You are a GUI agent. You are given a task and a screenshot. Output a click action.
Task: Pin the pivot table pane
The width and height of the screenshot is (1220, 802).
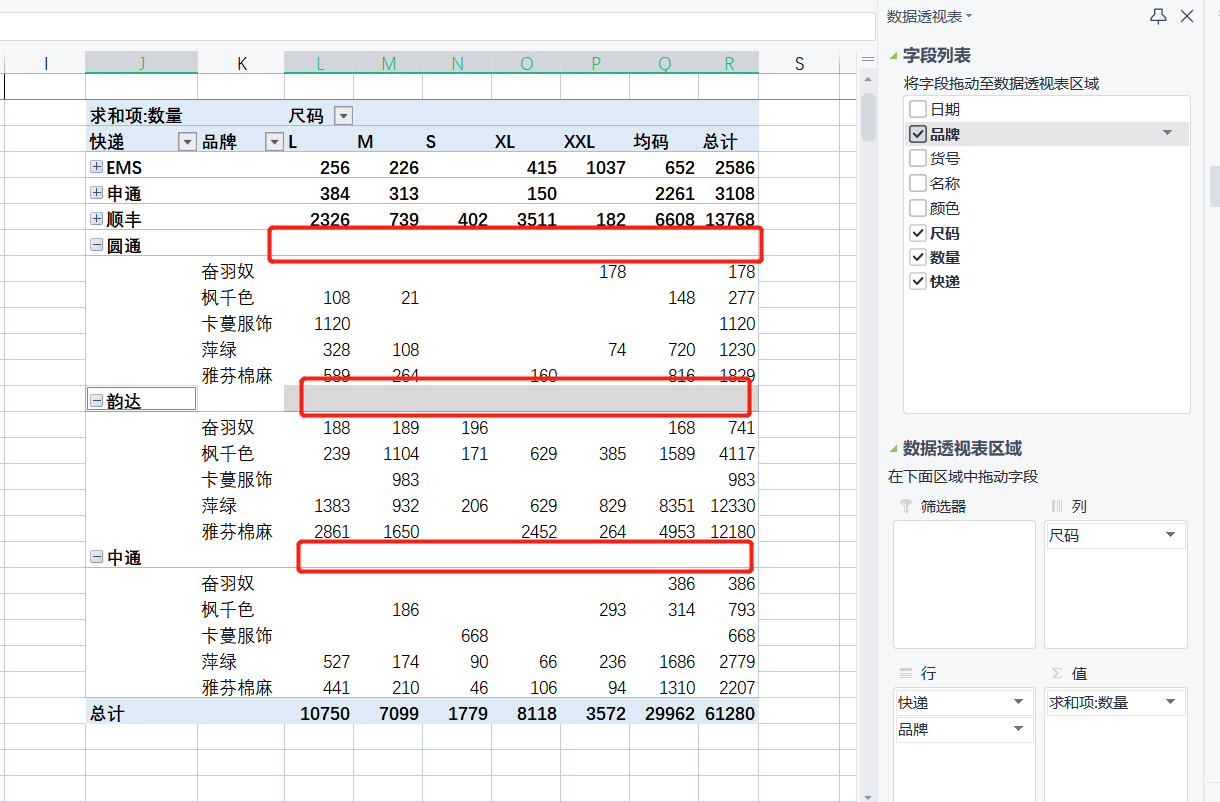1158,16
